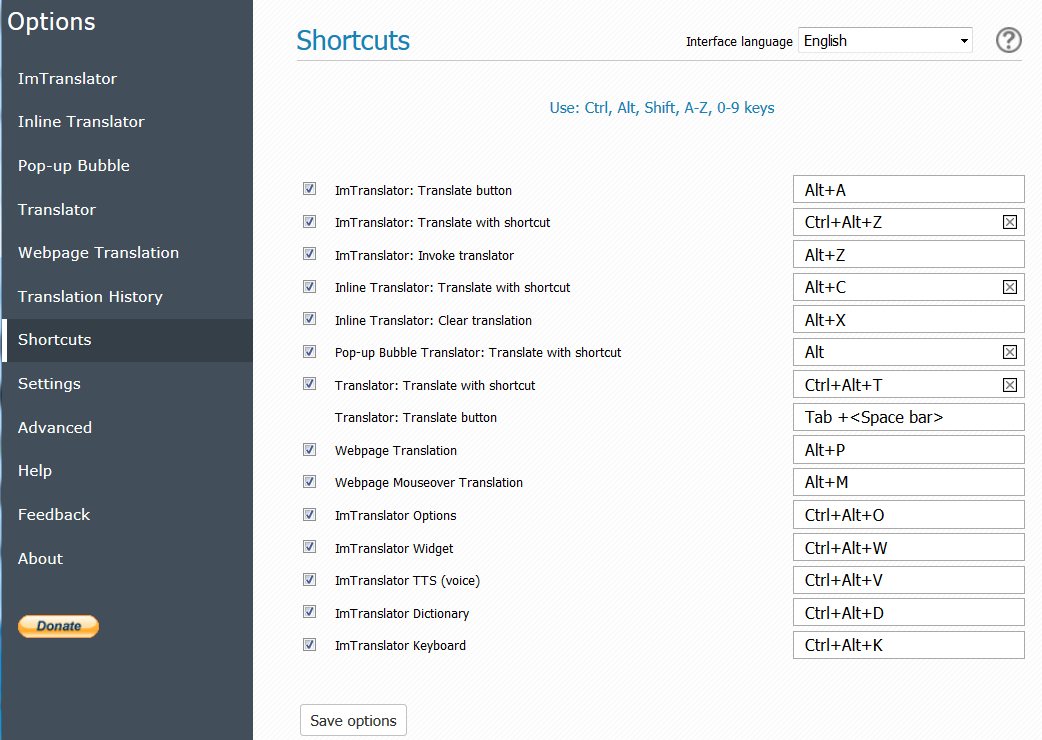
Task: Clear the Alt+C shortcut with X icon
Action: tap(1009, 287)
